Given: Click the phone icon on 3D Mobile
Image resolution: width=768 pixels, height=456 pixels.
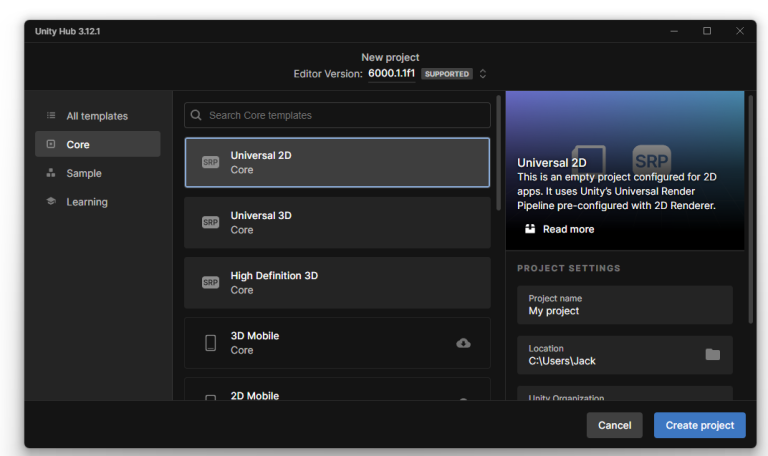Looking at the screenshot, I should coord(210,343).
